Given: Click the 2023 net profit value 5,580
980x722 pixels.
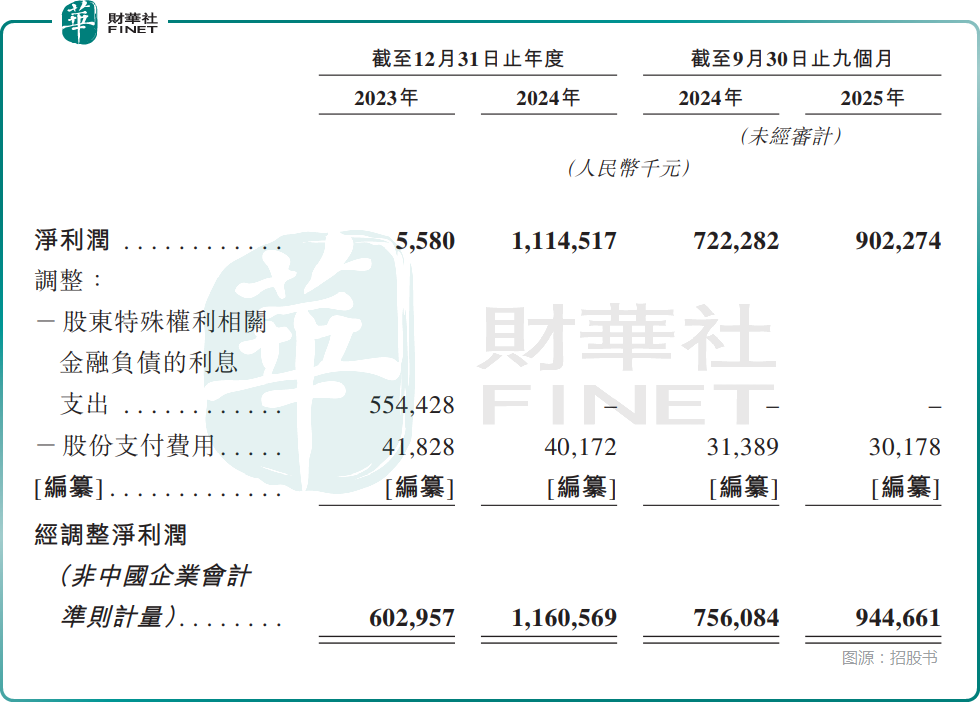Looking at the screenshot, I should coord(424,241).
